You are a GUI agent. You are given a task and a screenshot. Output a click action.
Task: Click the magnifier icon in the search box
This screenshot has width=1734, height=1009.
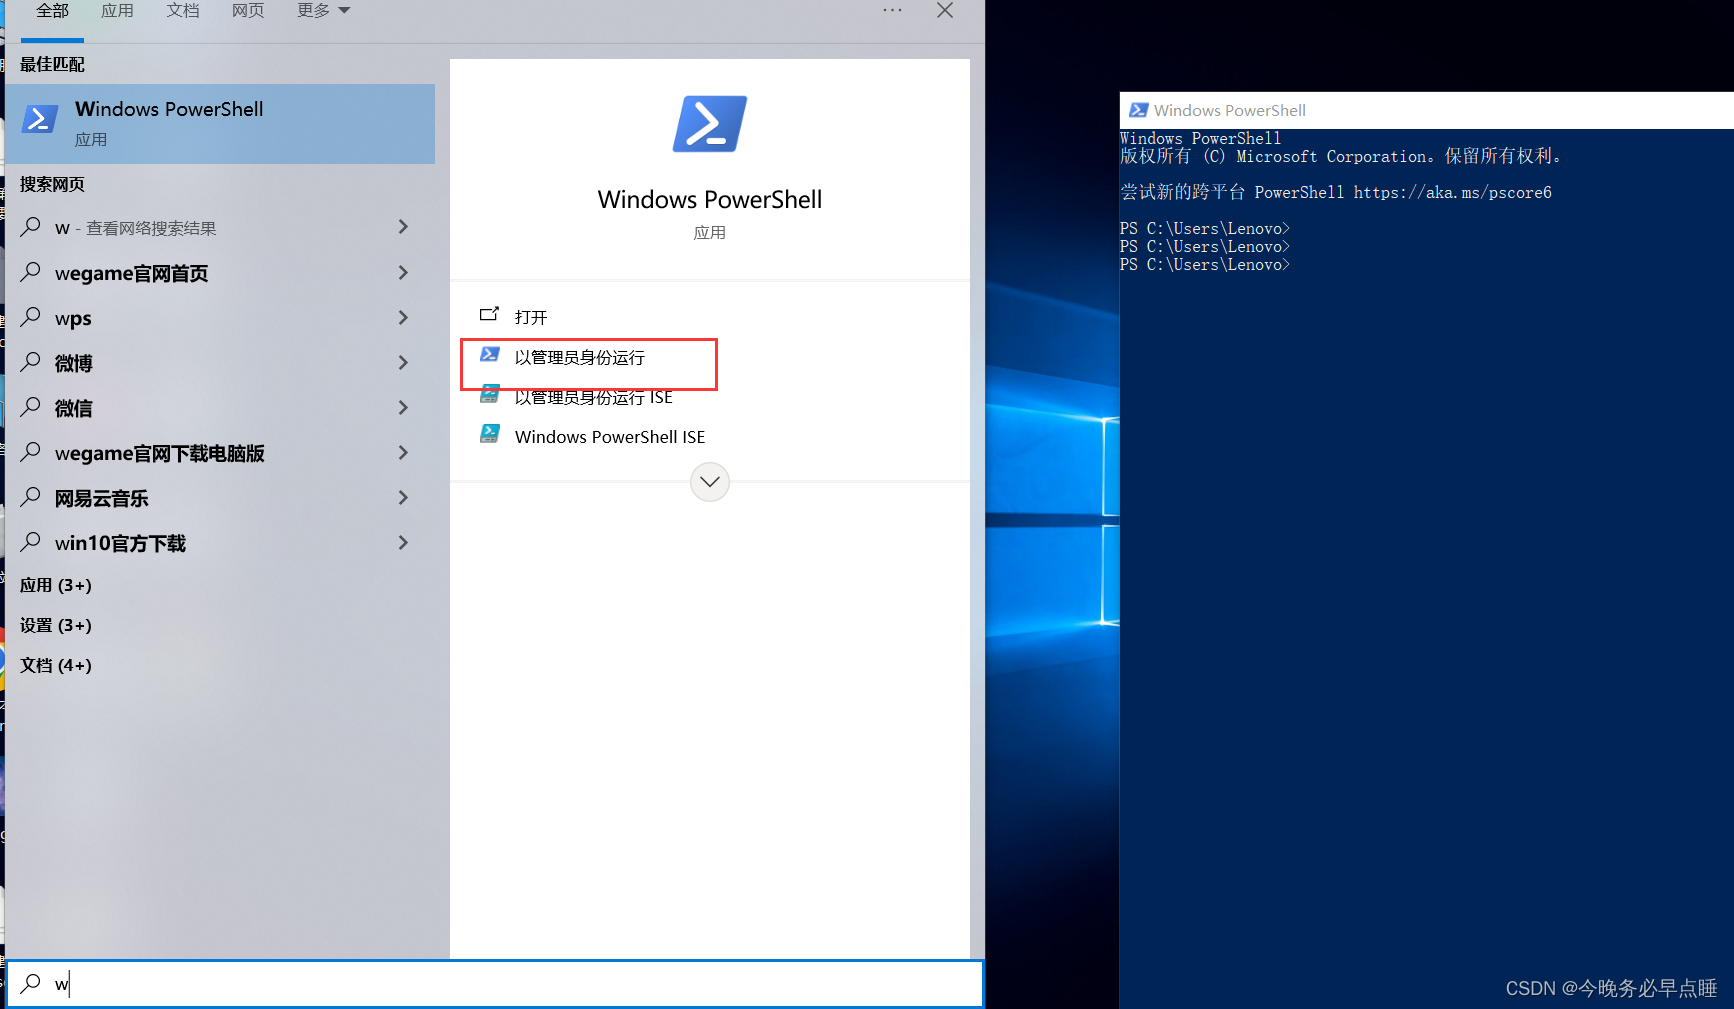click(x=31, y=983)
